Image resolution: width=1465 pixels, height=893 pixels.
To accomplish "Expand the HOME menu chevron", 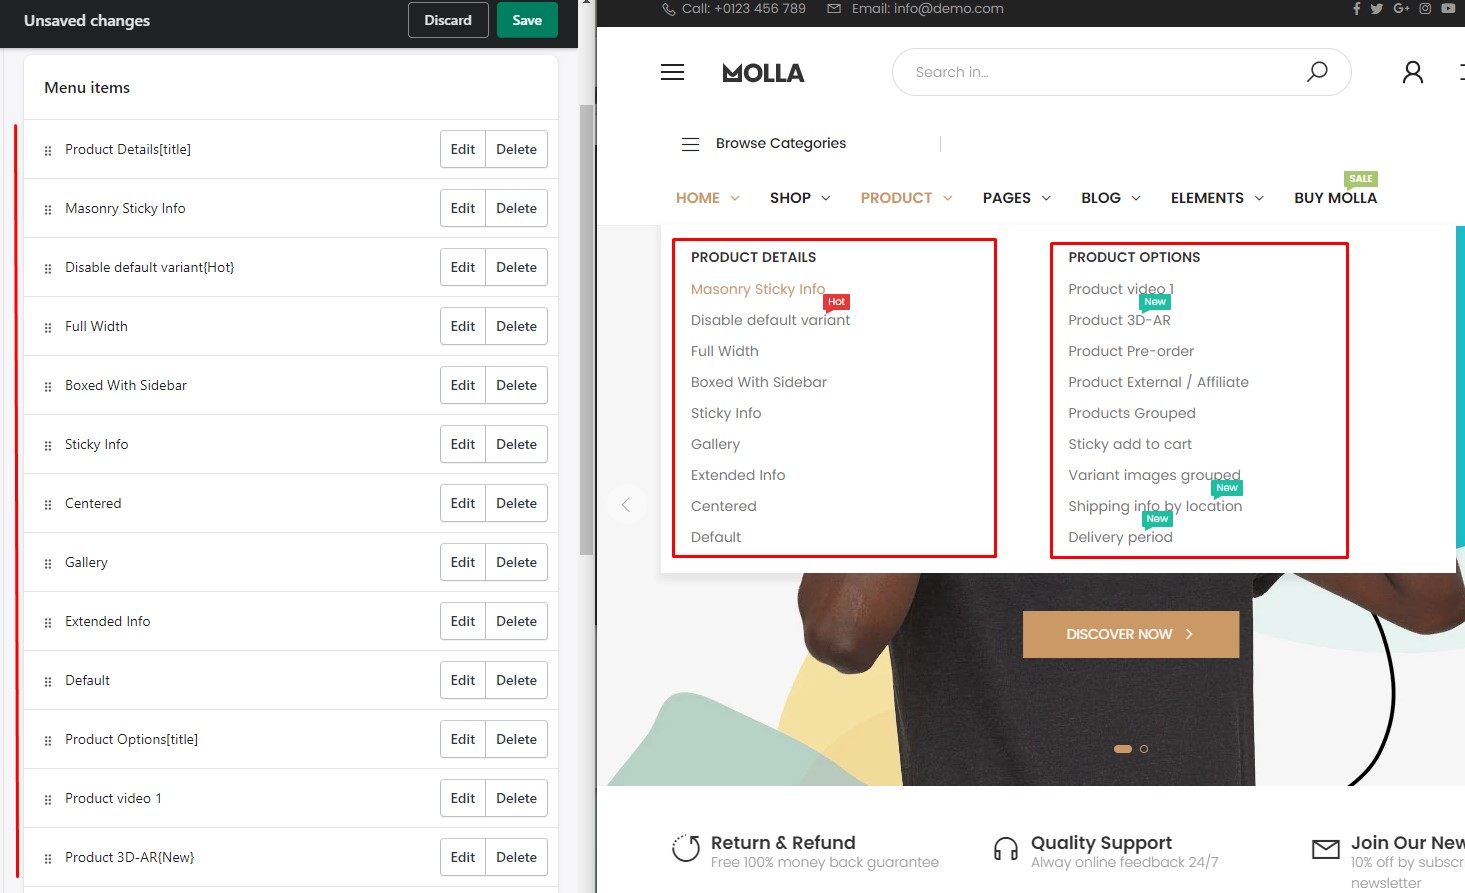I will (x=735, y=198).
